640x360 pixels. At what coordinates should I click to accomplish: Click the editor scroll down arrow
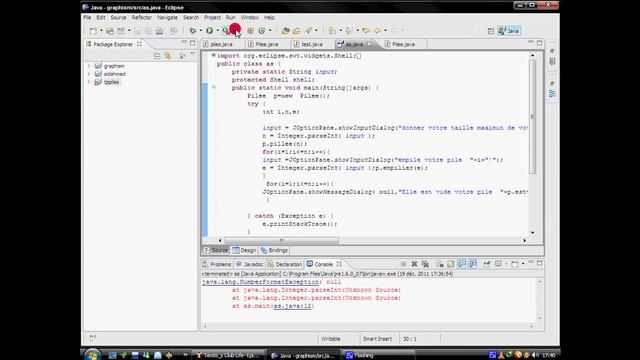pyautogui.click(x=532, y=233)
